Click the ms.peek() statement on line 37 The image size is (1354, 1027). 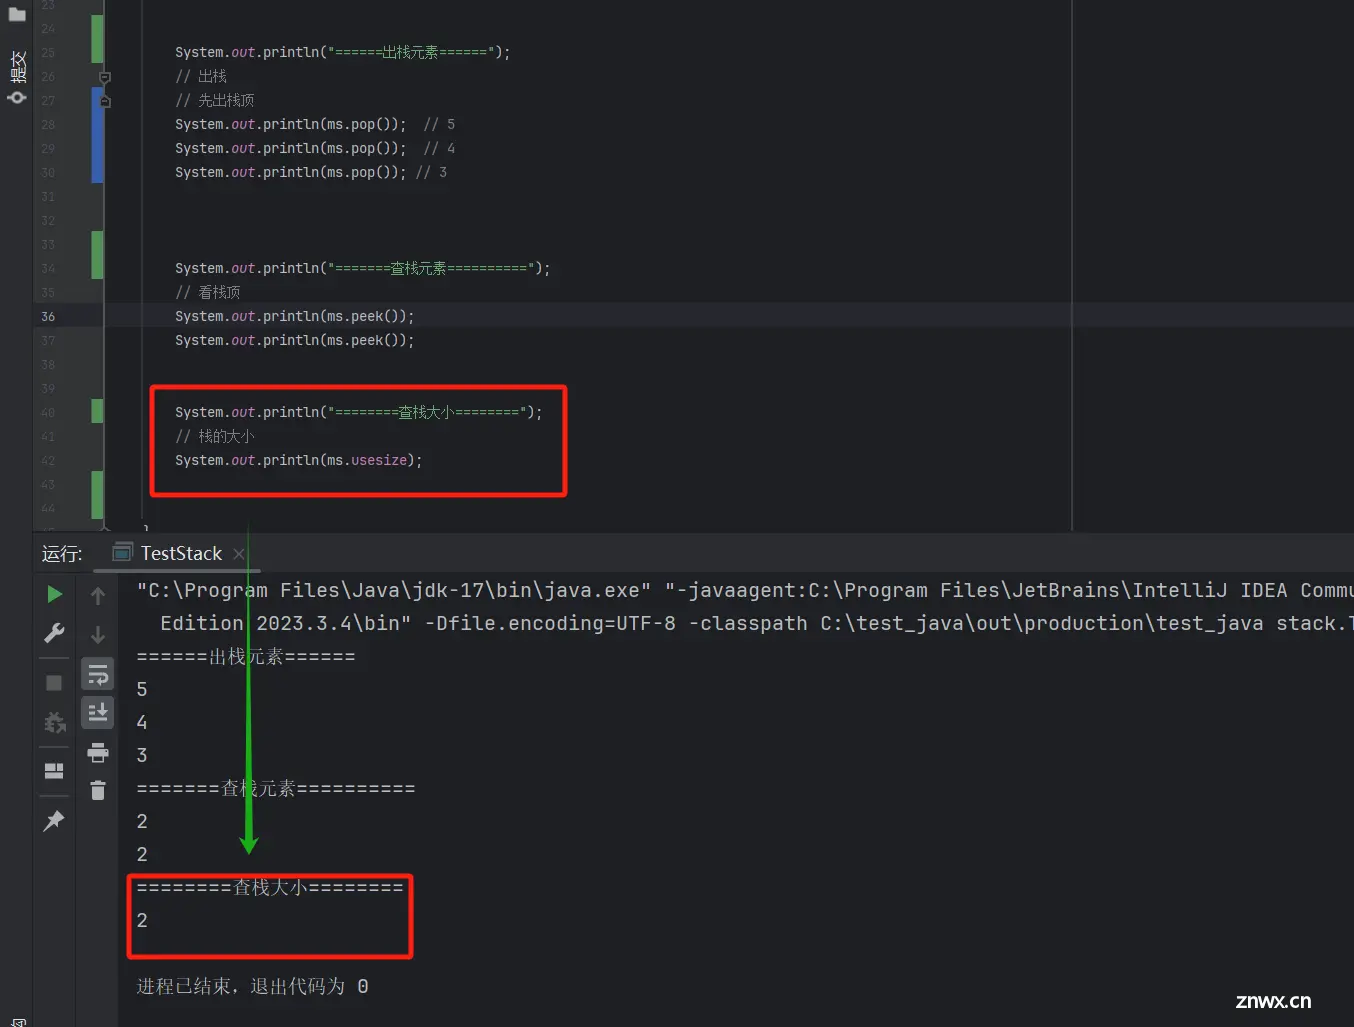pyautogui.click(x=294, y=340)
